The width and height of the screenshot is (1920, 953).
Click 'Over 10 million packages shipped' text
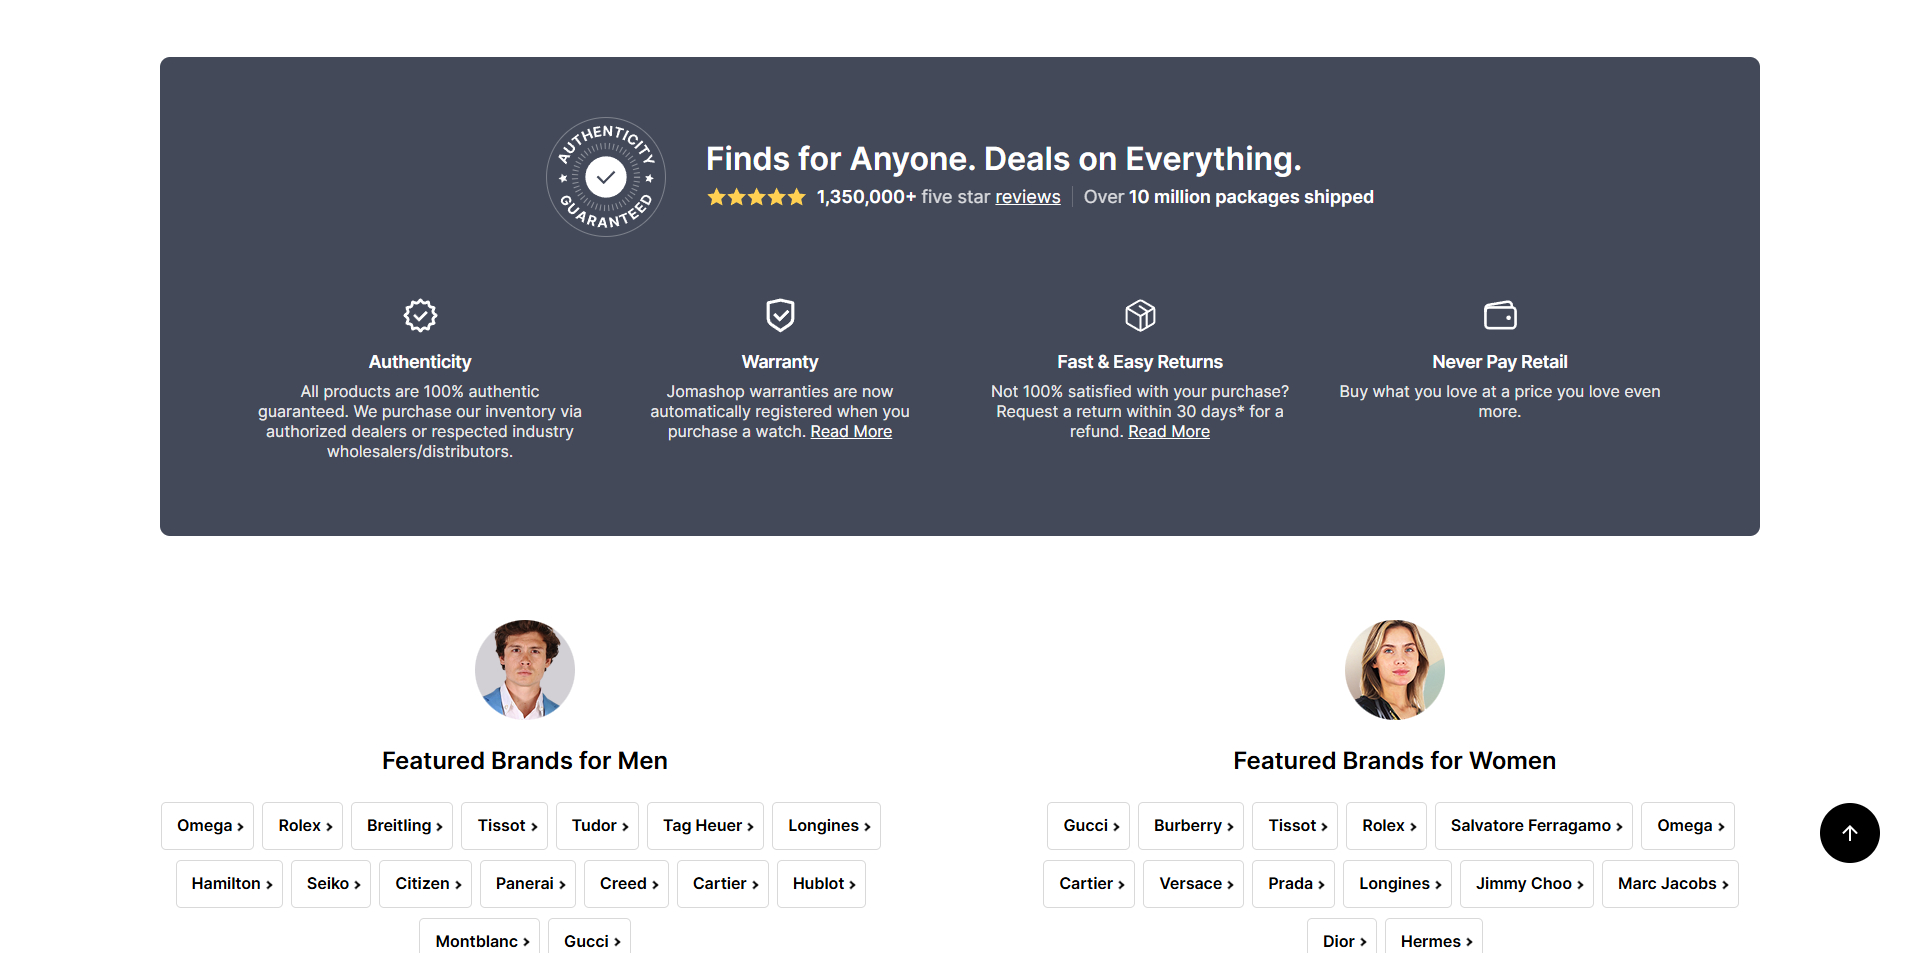coord(1229,197)
